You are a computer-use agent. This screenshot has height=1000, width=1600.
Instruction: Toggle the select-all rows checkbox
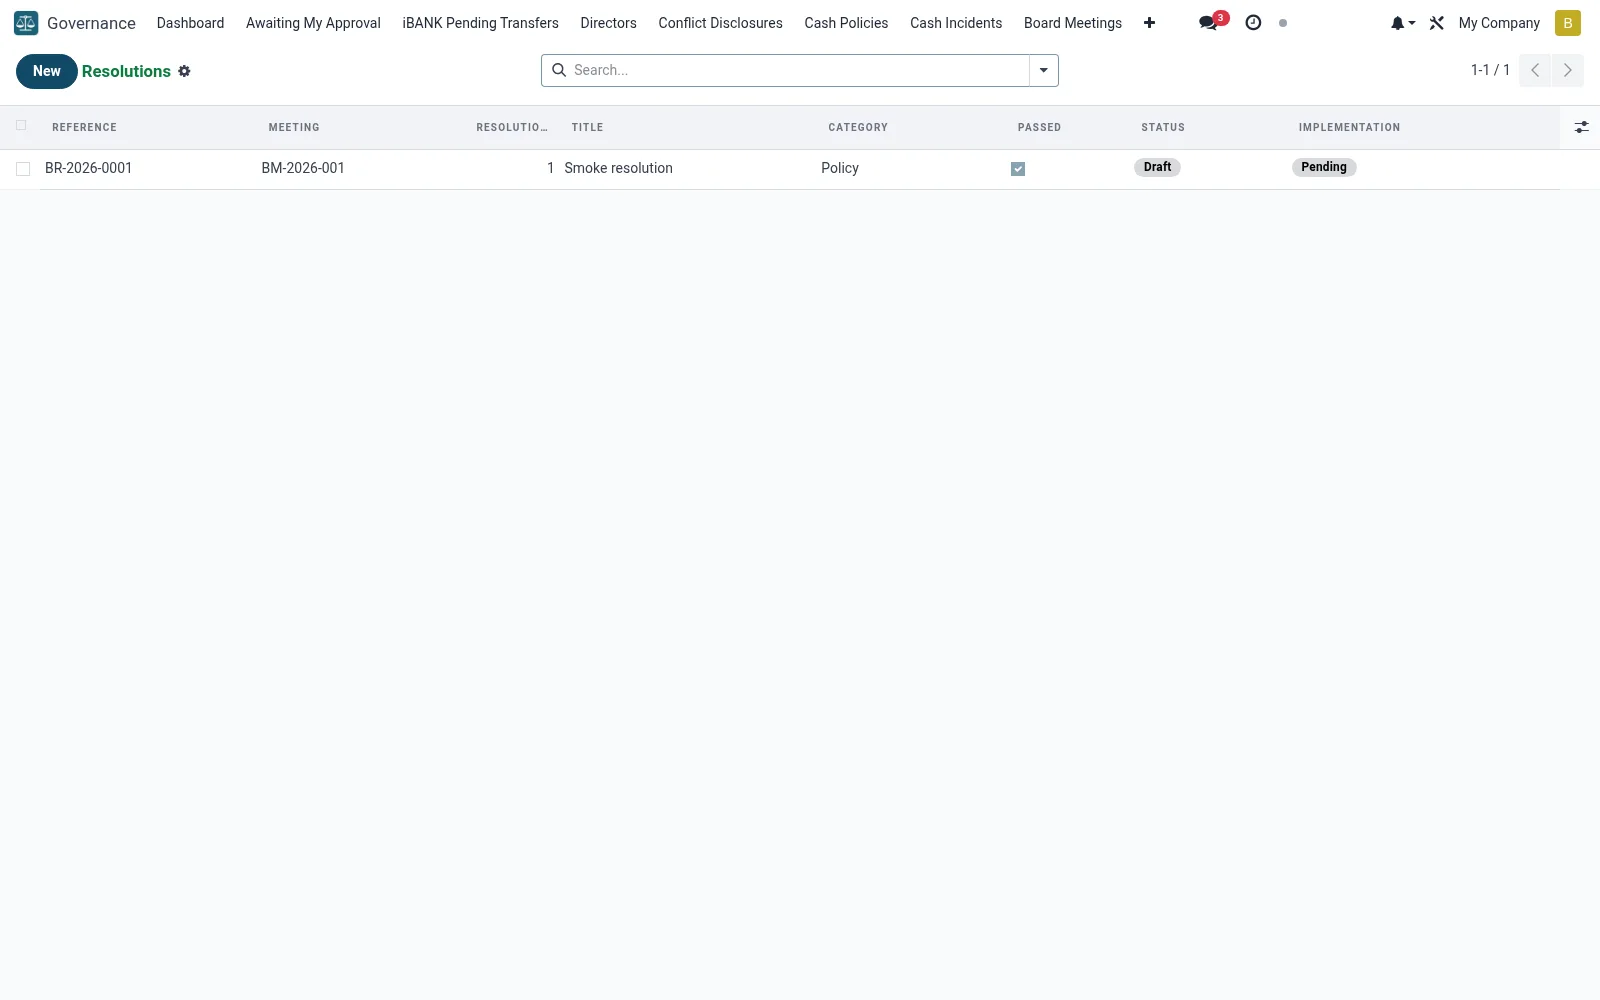21,125
